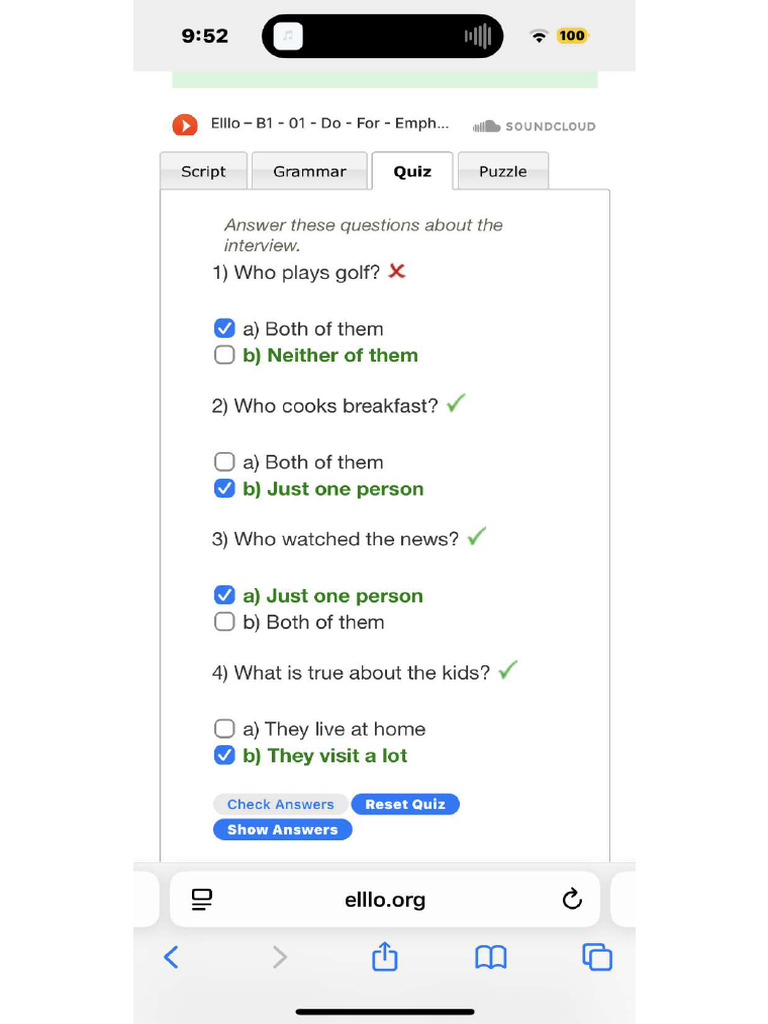The width and height of the screenshot is (768, 1024).
Task: Uncheck 'They visit a lot' option
Action: point(225,756)
